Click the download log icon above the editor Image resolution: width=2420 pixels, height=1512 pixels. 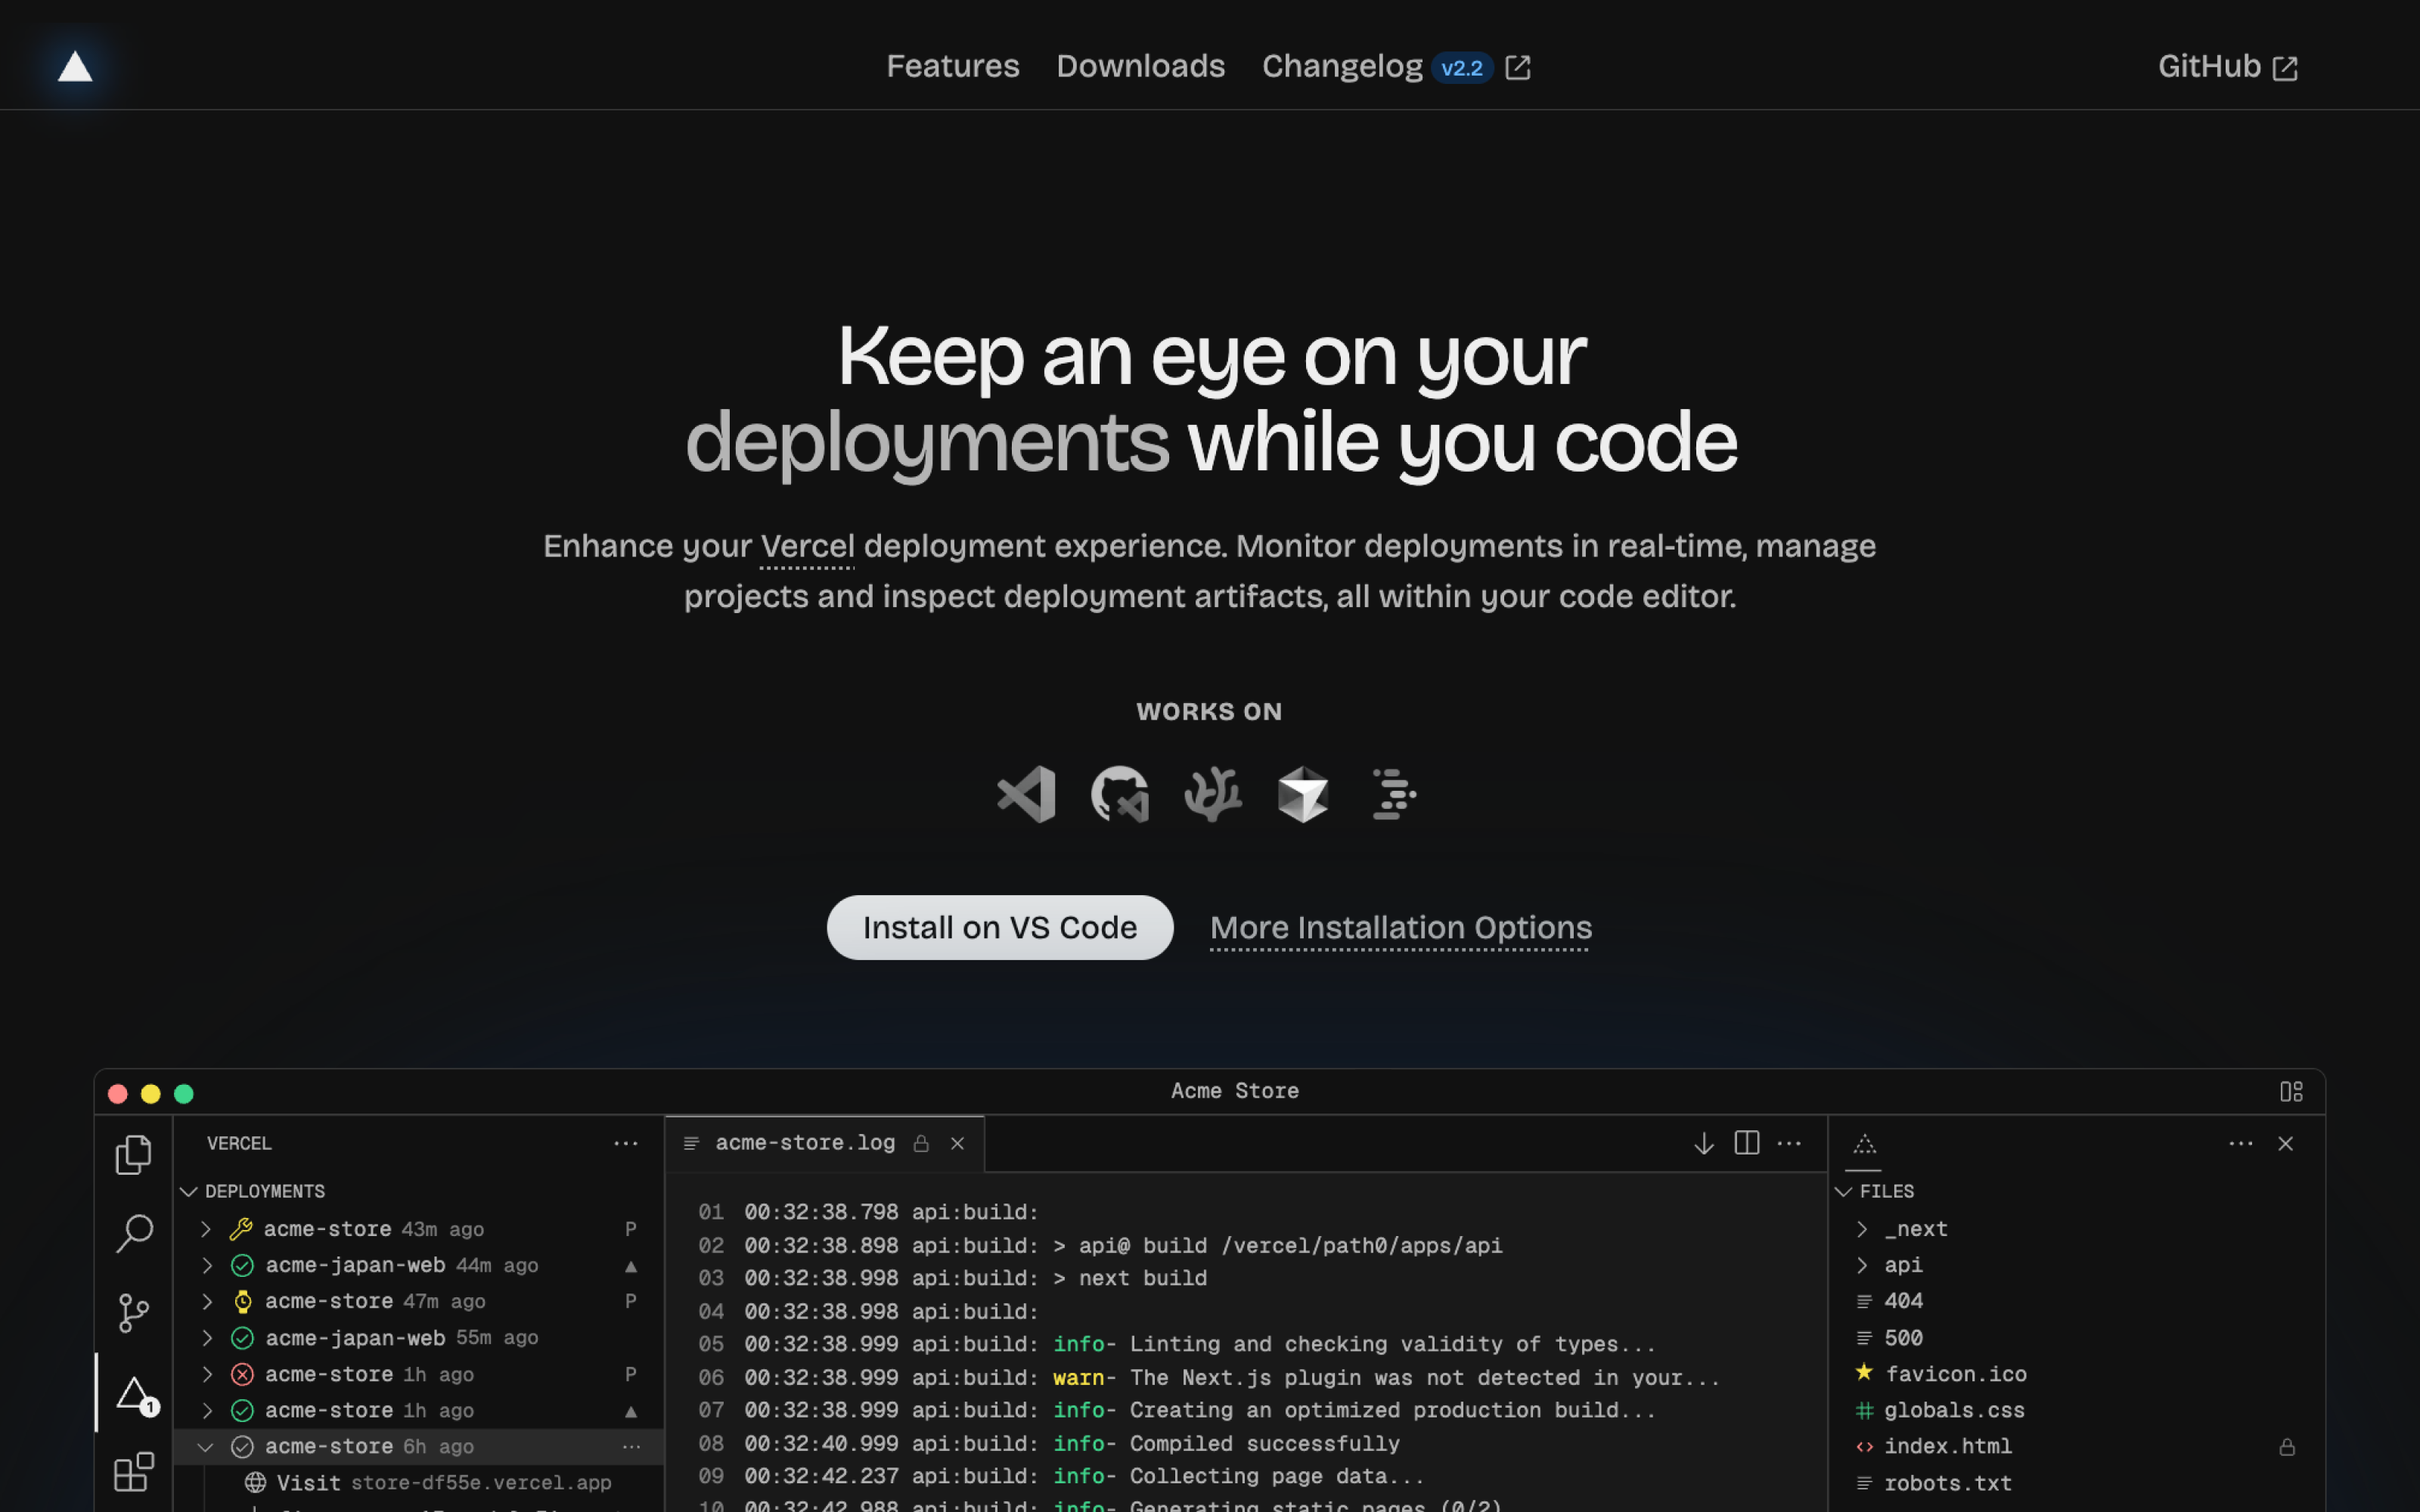(1703, 1142)
